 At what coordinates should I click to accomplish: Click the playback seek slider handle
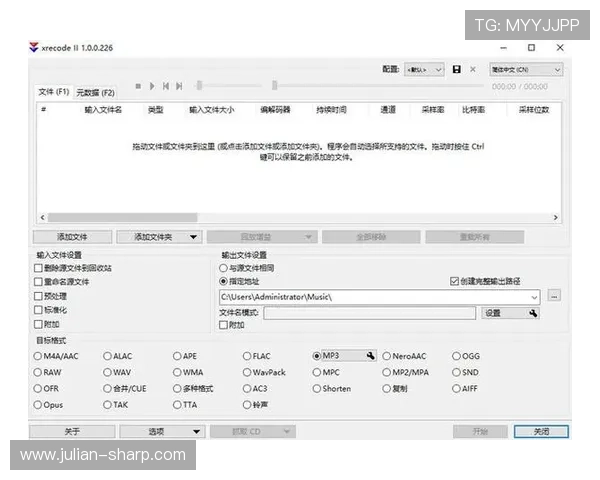pos(274,85)
